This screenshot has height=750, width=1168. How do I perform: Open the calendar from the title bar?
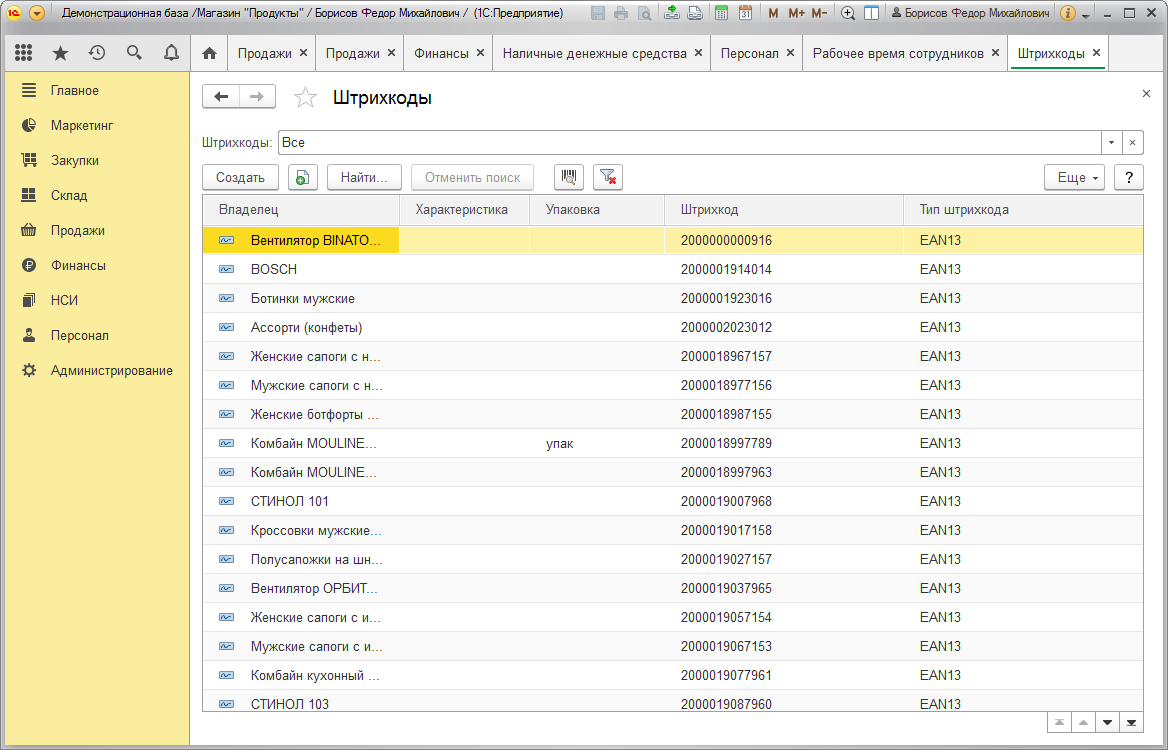pyautogui.click(x=745, y=13)
